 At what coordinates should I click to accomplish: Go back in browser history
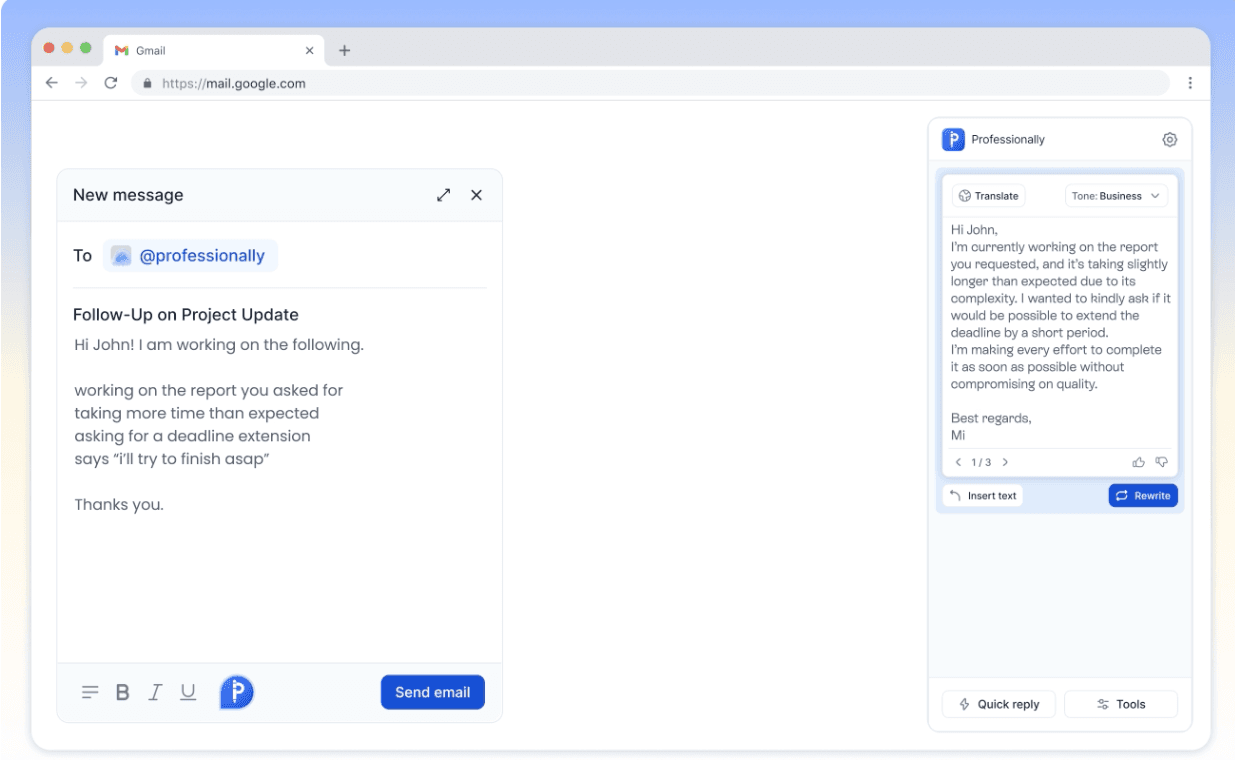52,83
